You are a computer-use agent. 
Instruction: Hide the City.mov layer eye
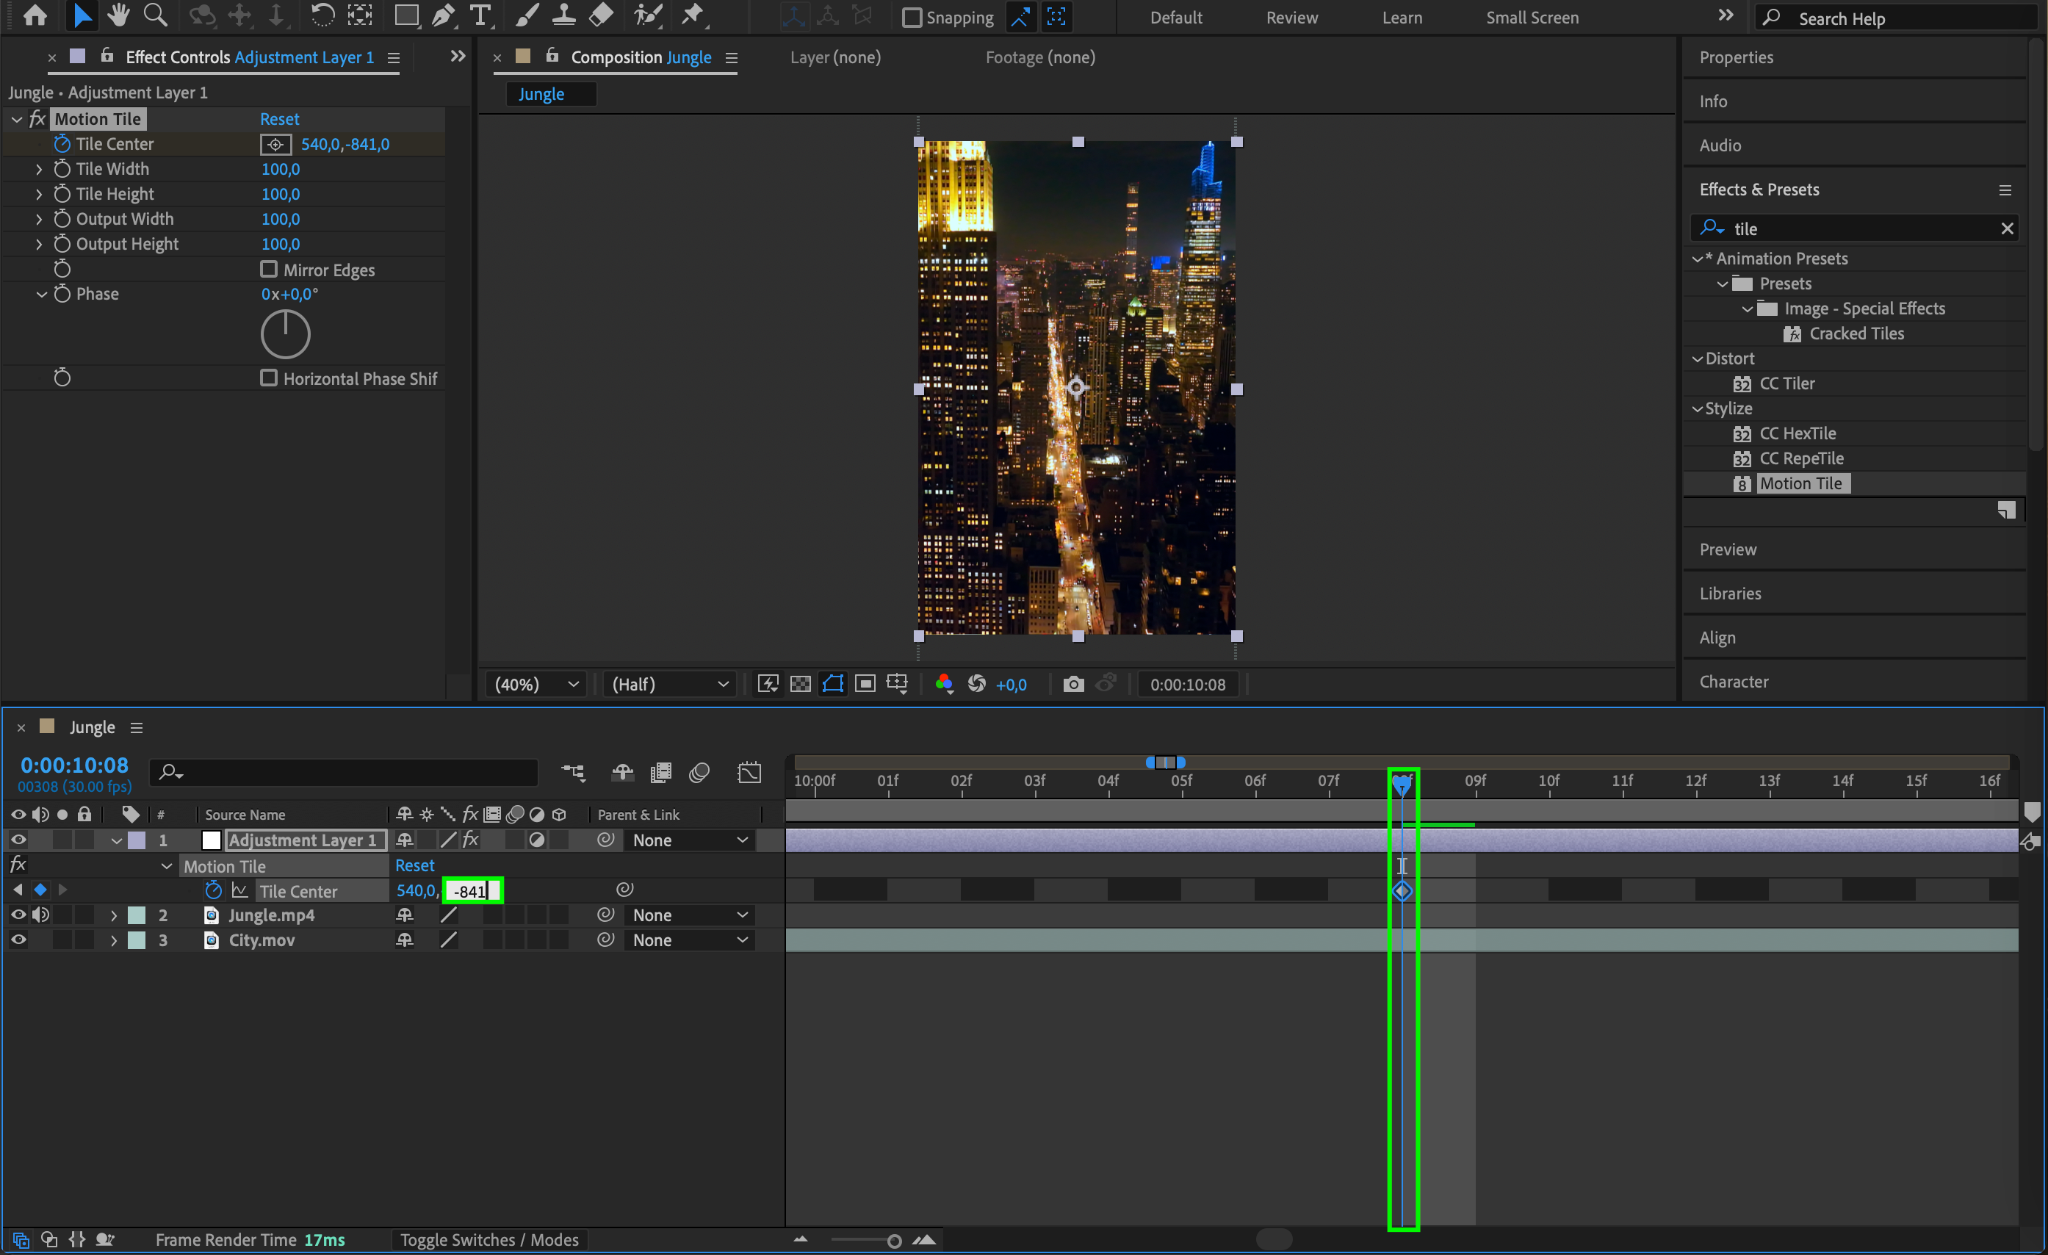point(18,940)
